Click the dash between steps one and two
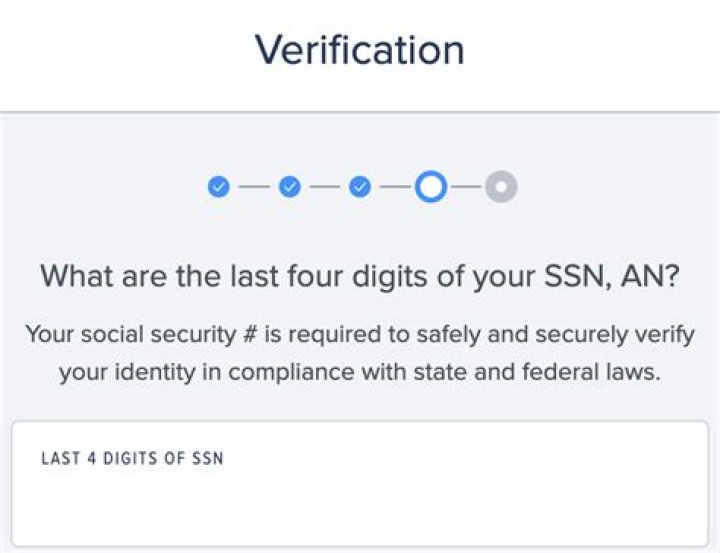 click(x=254, y=186)
